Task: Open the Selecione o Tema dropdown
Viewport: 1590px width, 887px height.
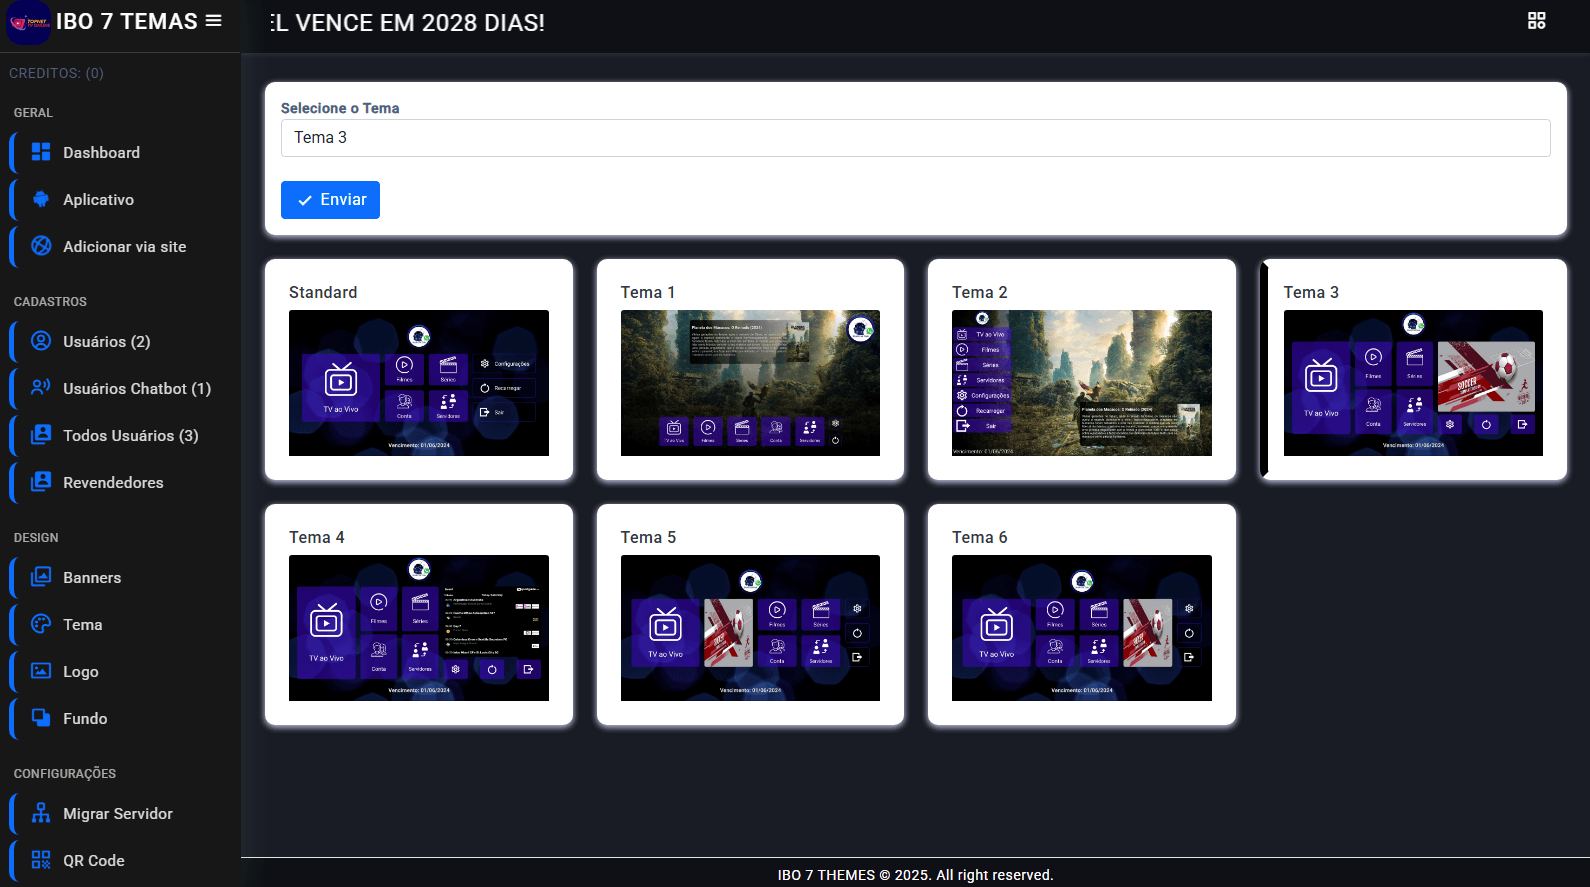Action: 915,138
